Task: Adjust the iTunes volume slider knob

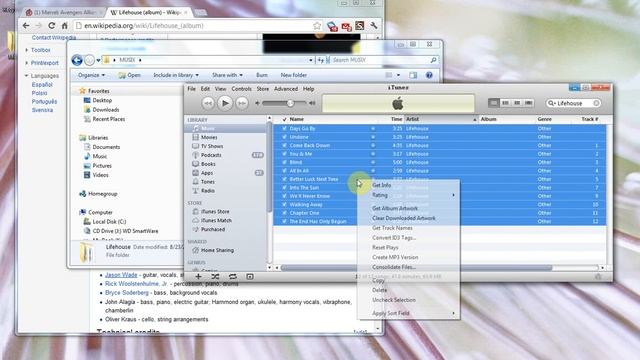Action: point(290,103)
